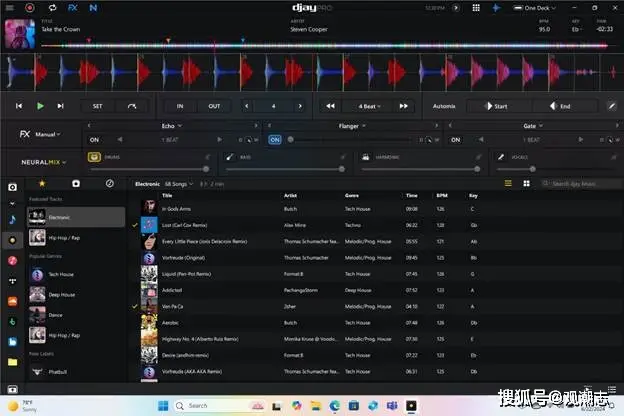
Task: Click the blue sparkle icon in top bar
Action: pos(496,8)
